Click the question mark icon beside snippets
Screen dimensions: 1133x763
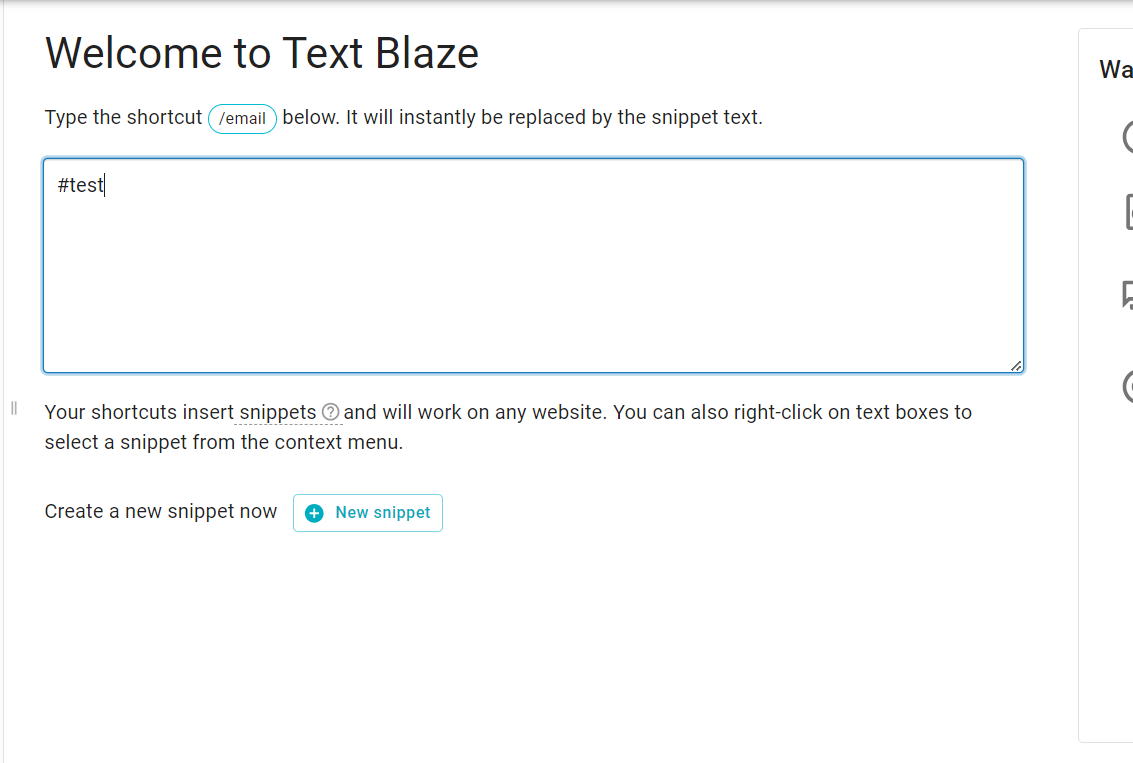coord(330,411)
